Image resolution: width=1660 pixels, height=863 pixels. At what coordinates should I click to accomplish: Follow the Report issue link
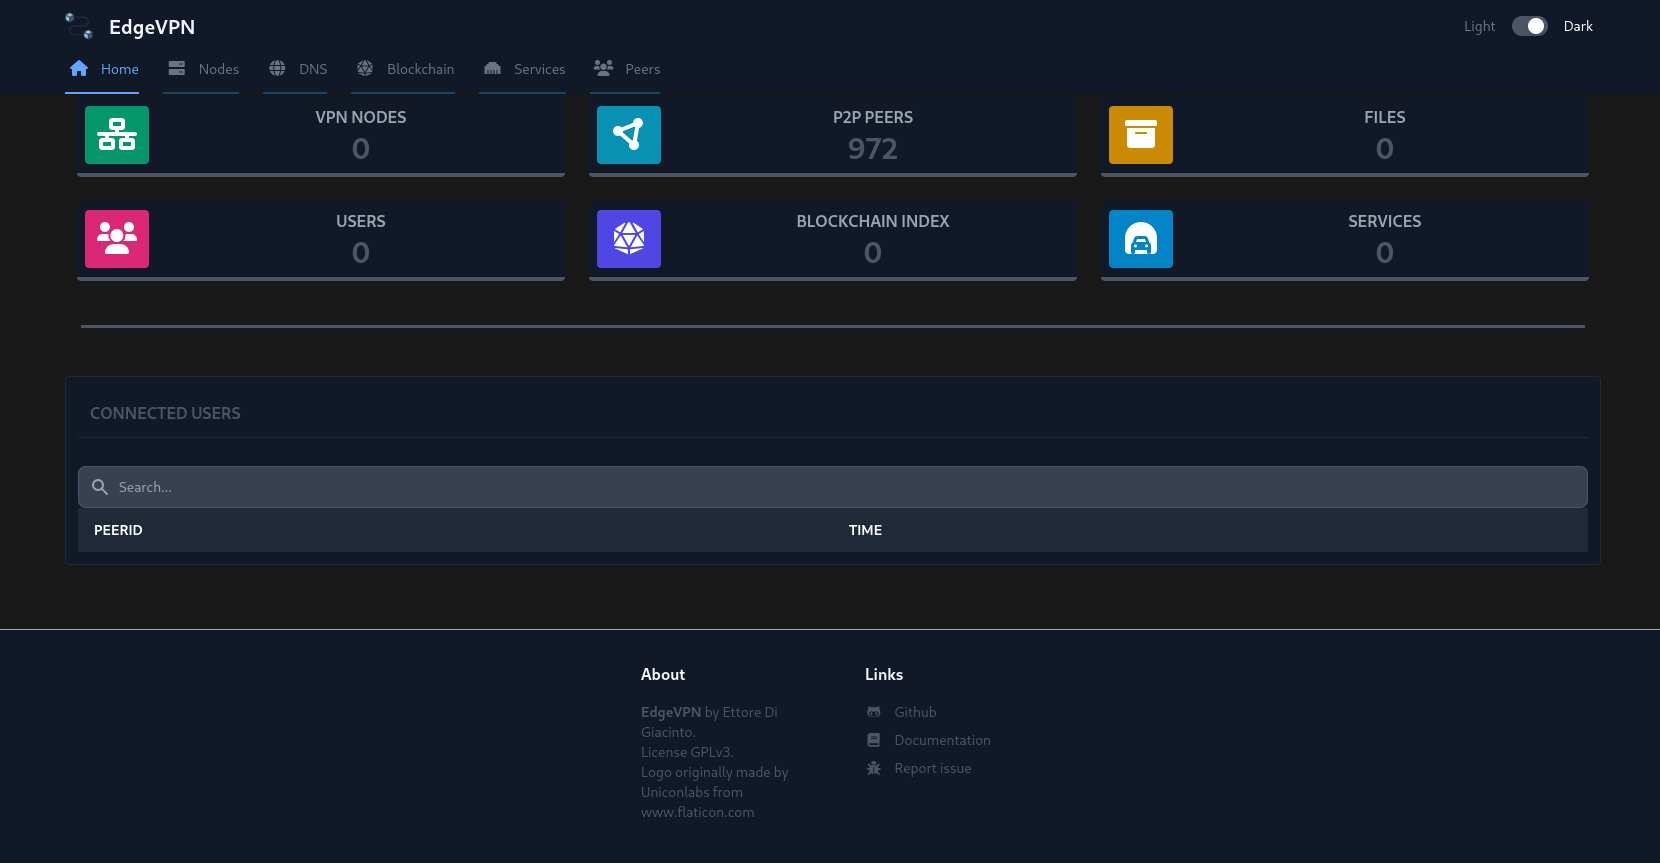point(932,768)
